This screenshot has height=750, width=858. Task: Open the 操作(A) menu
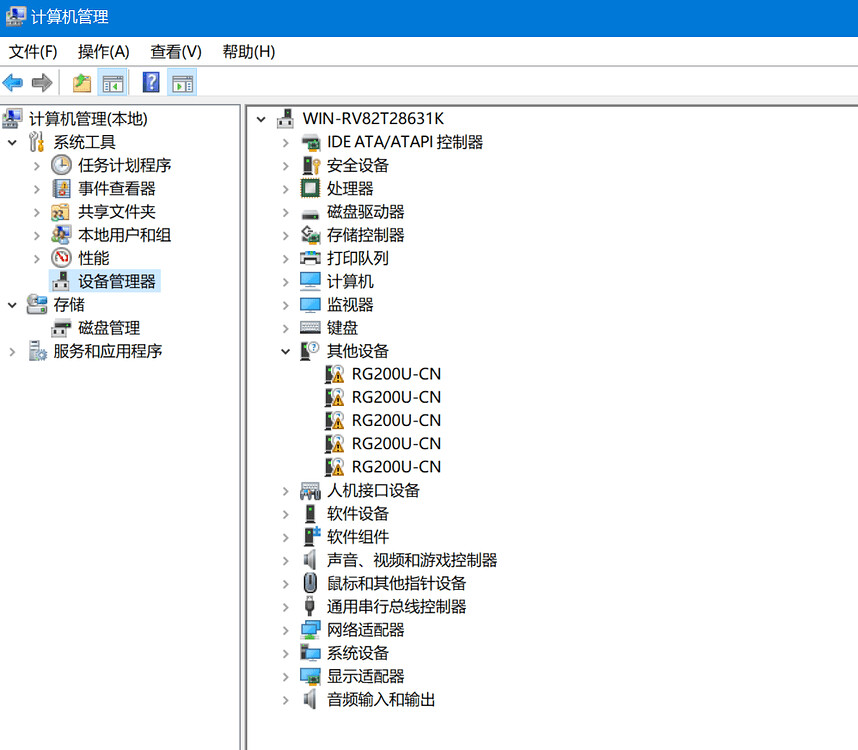coord(103,51)
